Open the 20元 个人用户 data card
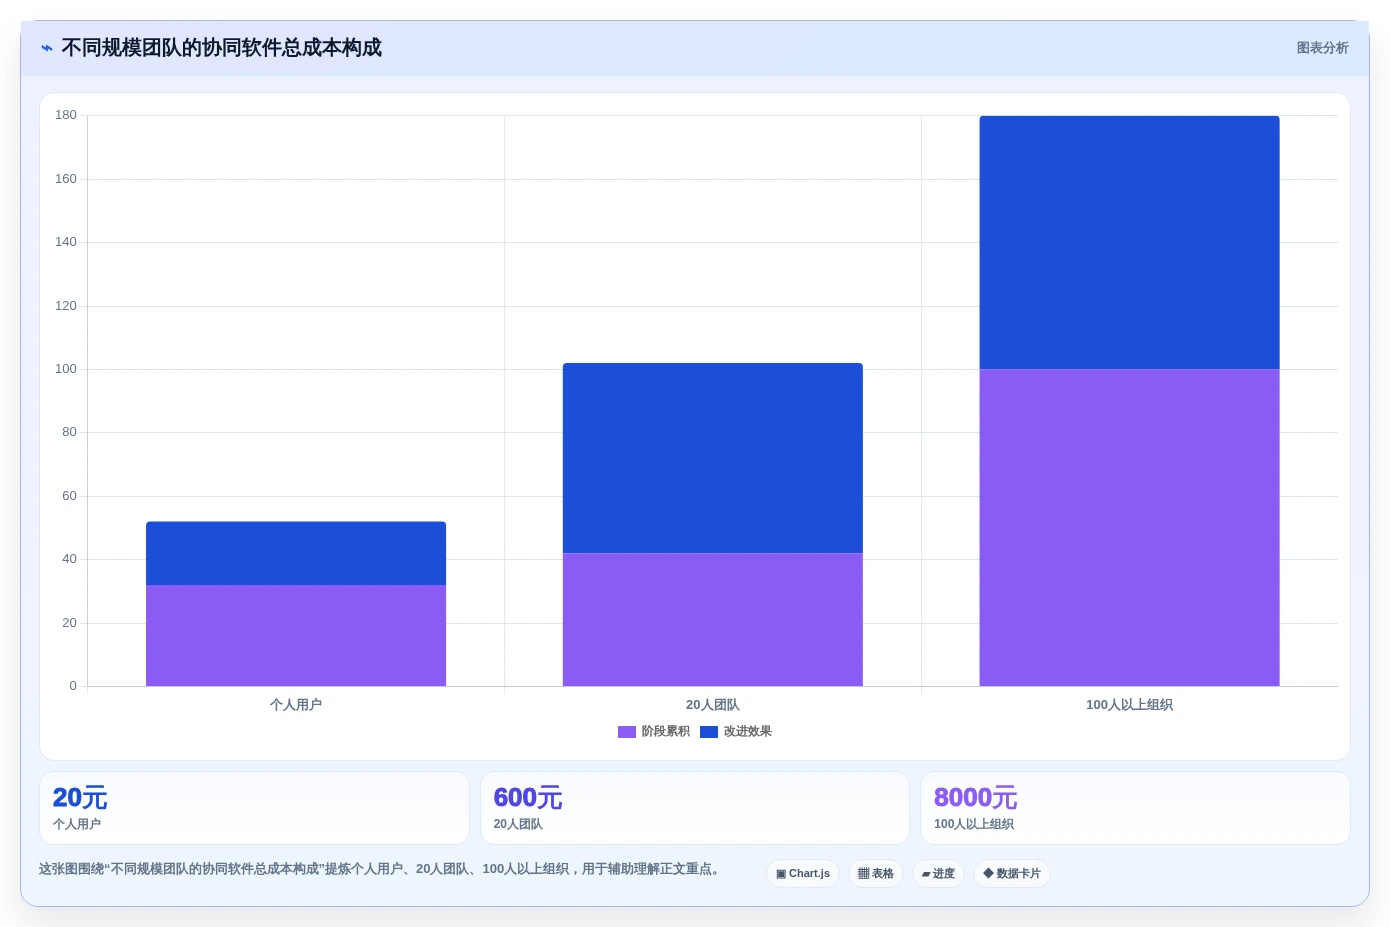 point(254,808)
